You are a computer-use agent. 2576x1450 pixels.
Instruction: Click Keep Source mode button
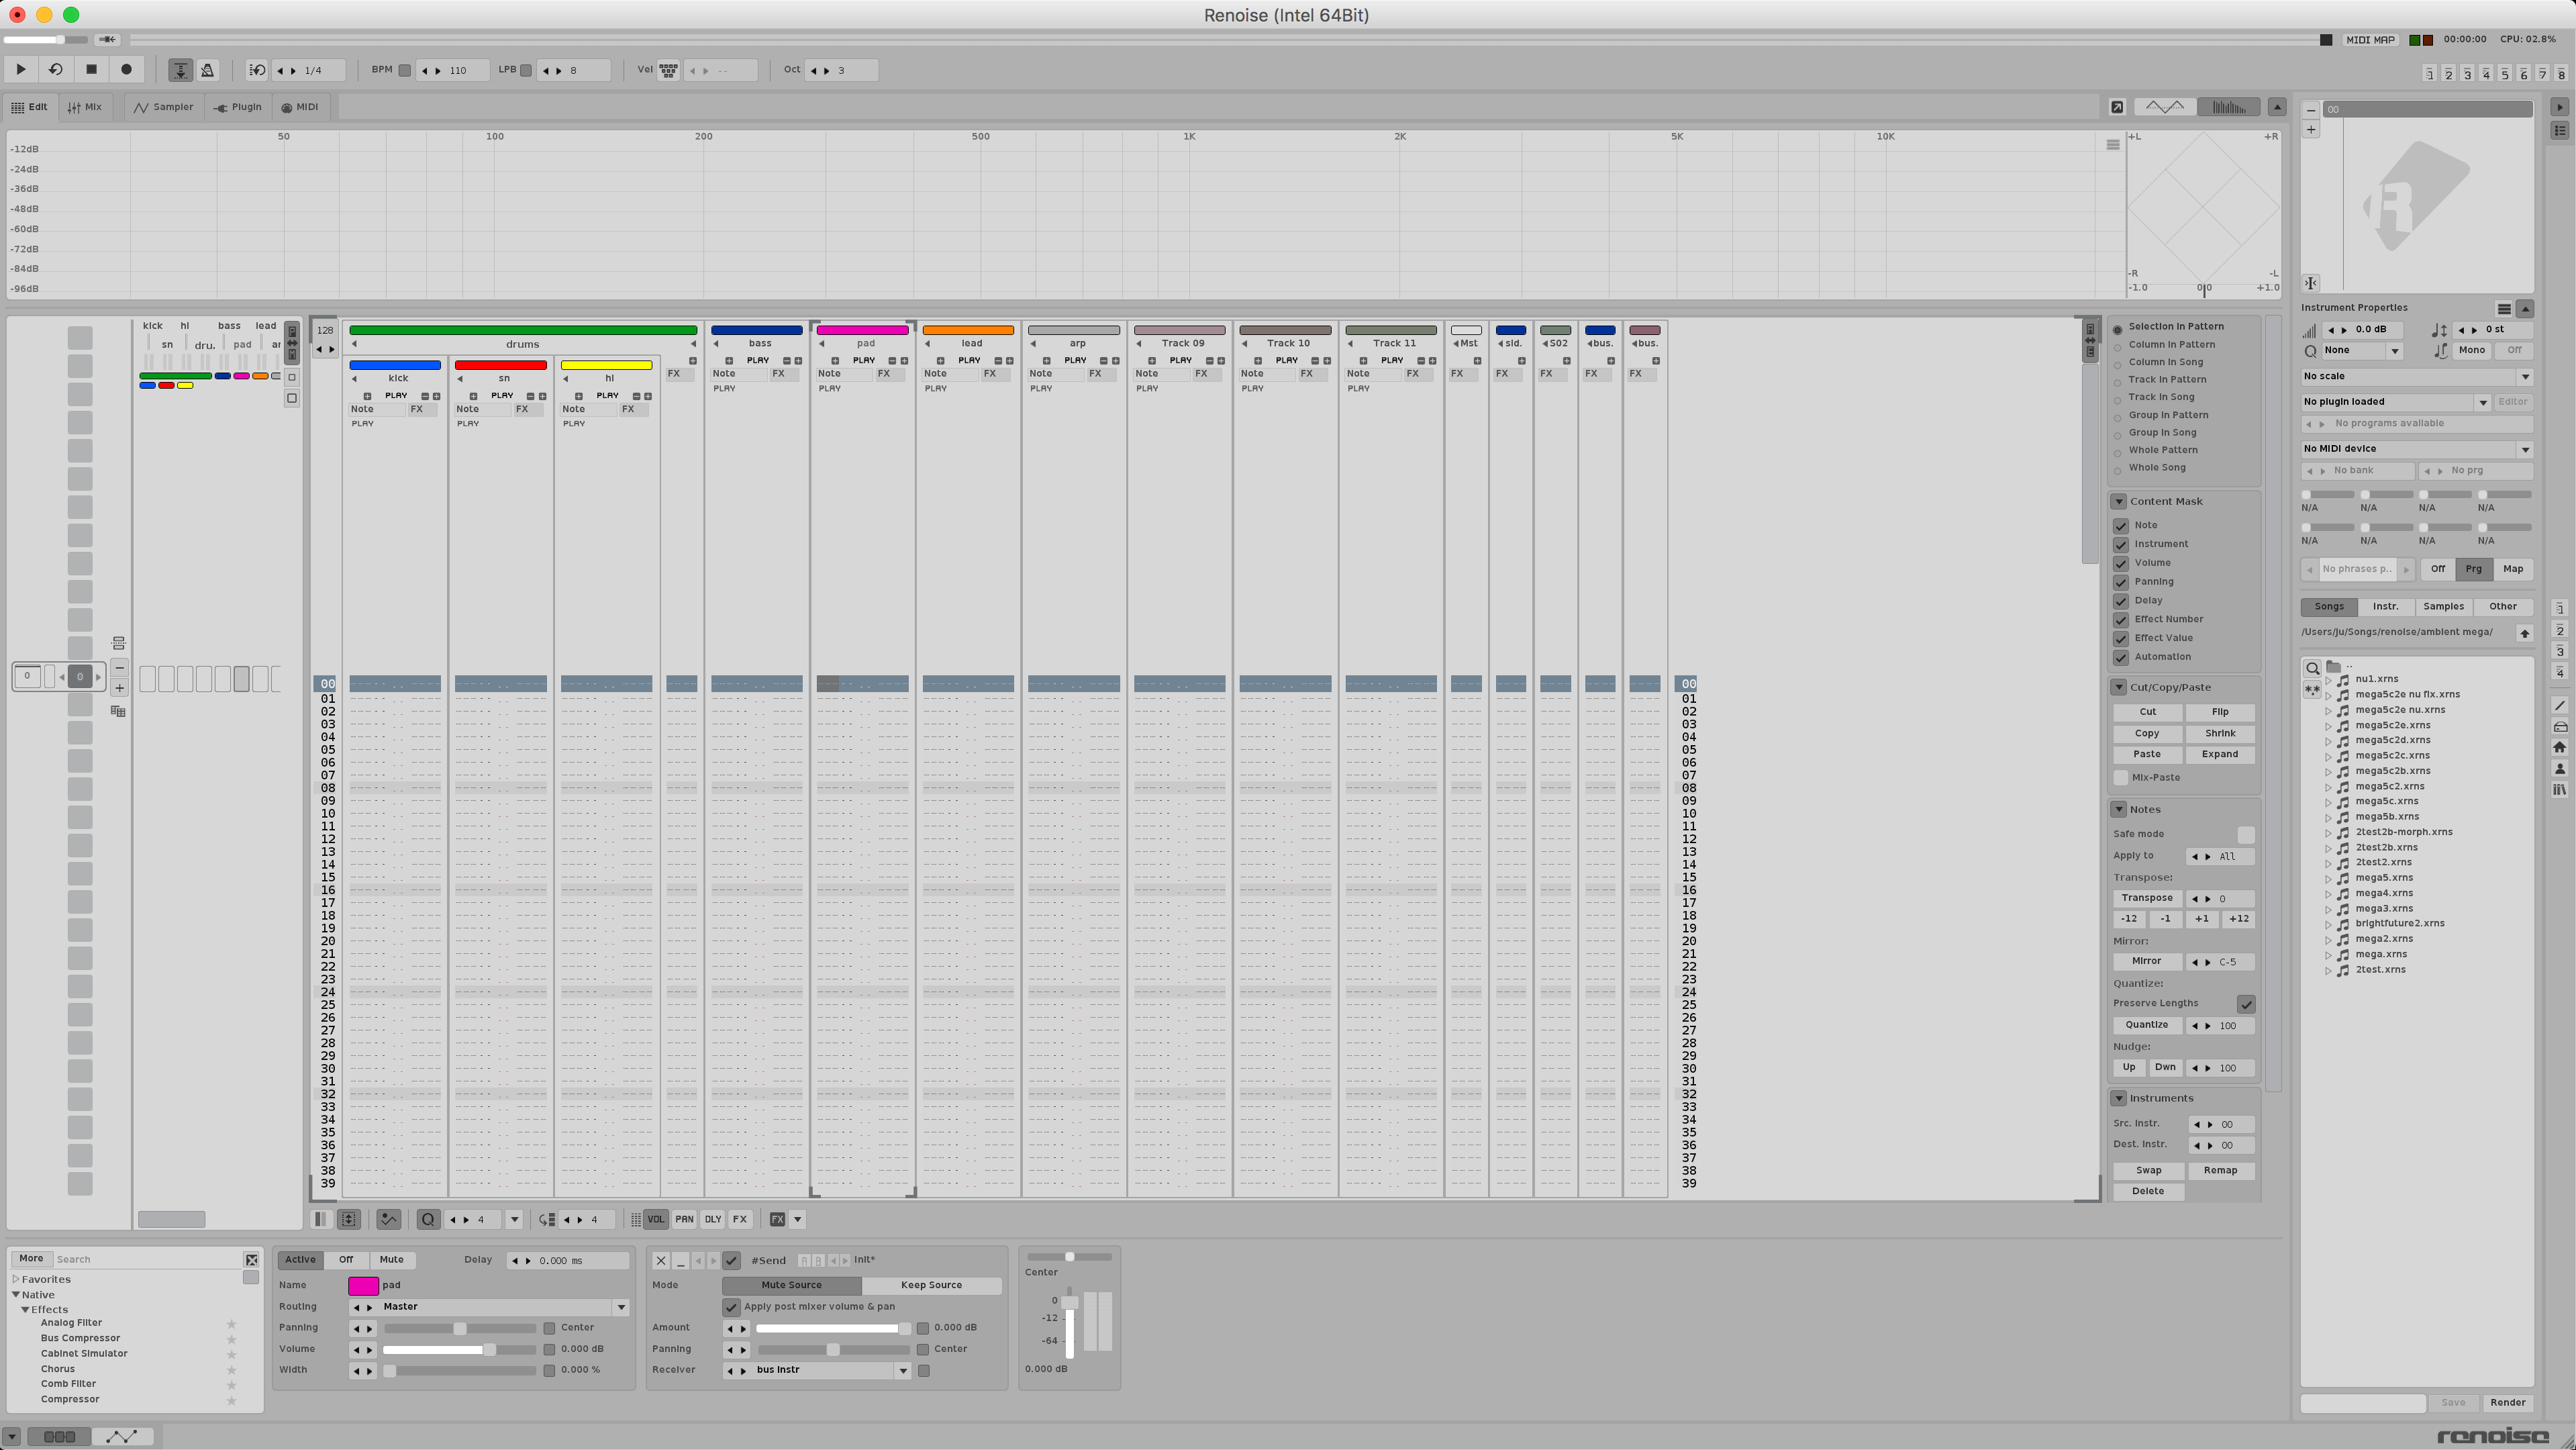(931, 1285)
